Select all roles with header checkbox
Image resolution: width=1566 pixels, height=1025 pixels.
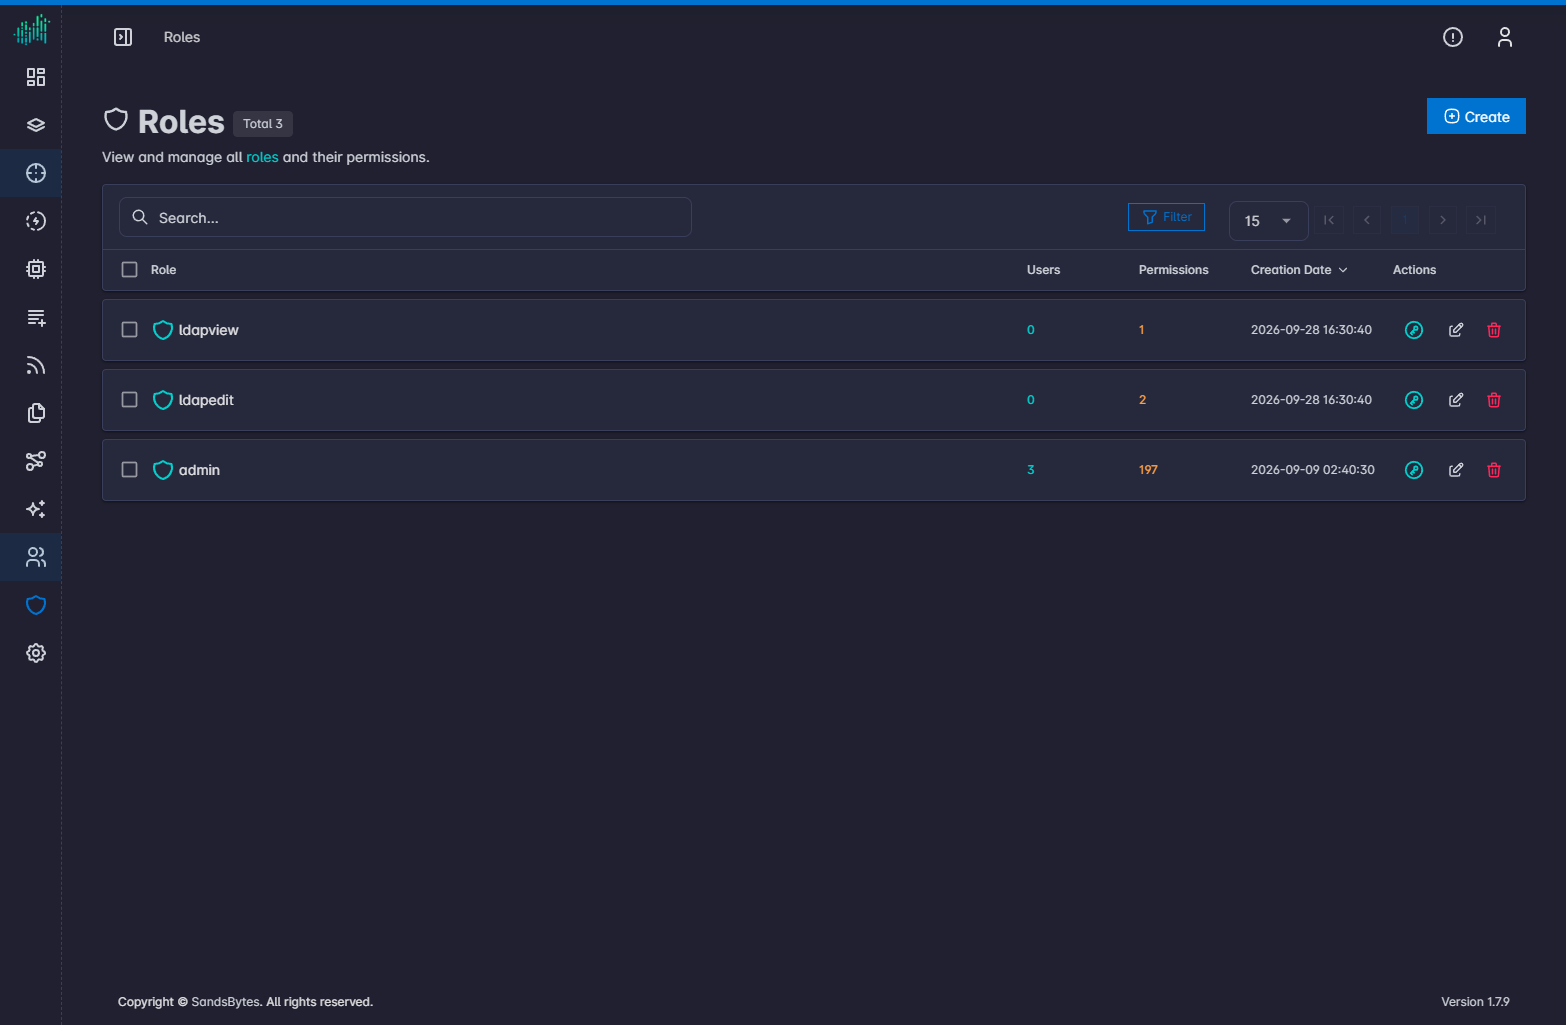pyautogui.click(x=129, y=270)
